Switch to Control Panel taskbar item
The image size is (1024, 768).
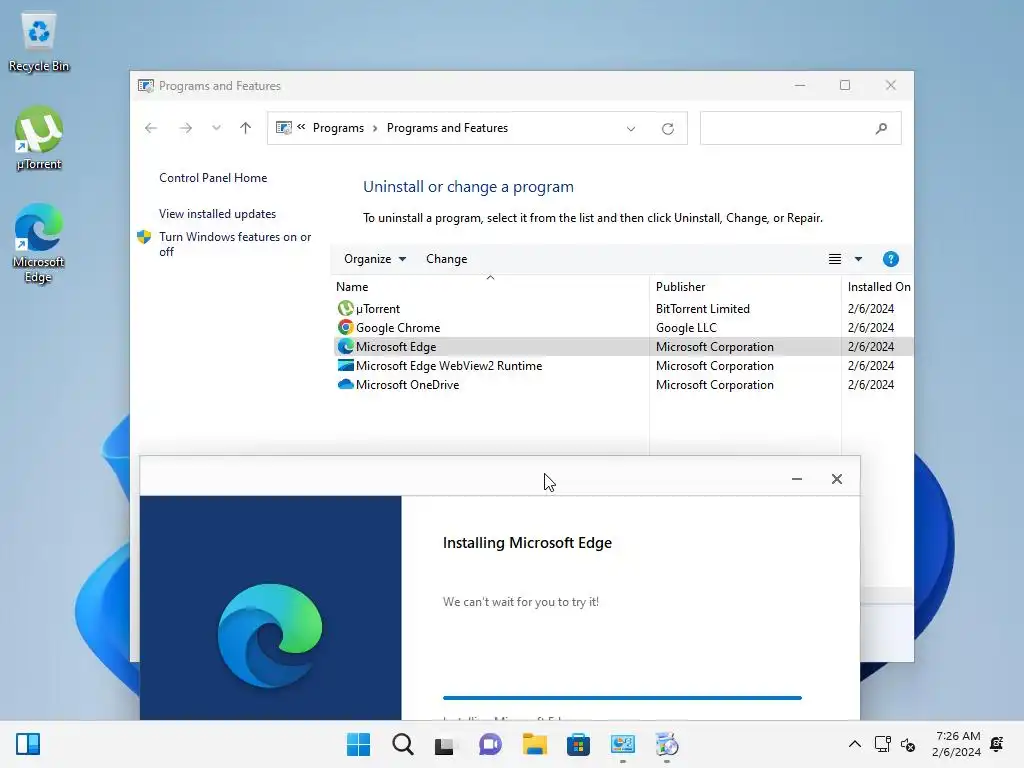[x=622, y=744]
